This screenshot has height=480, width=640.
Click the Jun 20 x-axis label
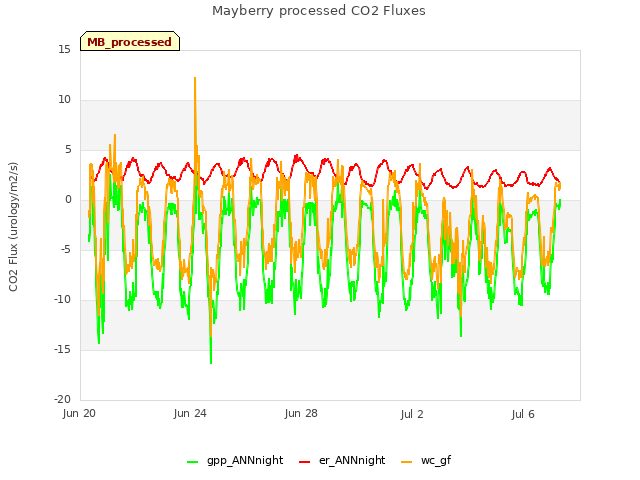(x=79, y=413)
